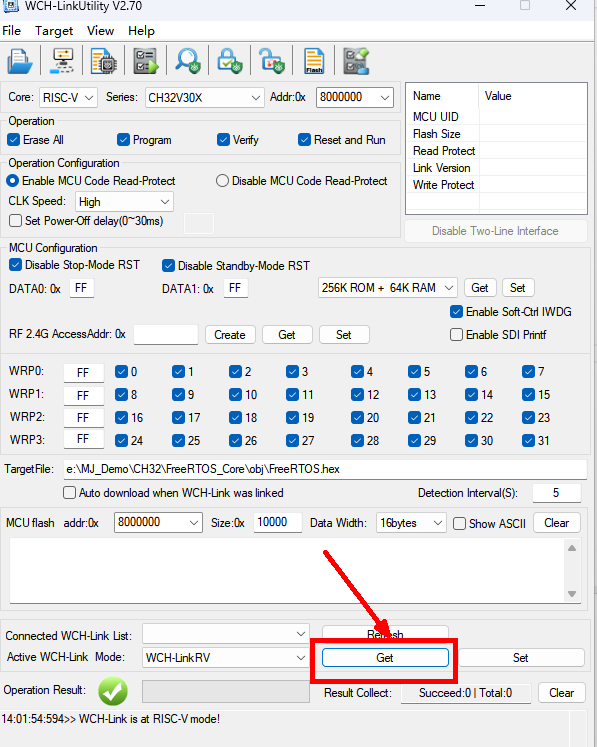Click flash view scrollbar down arrow
597x747 pixels.
click(x=572, y=594)
